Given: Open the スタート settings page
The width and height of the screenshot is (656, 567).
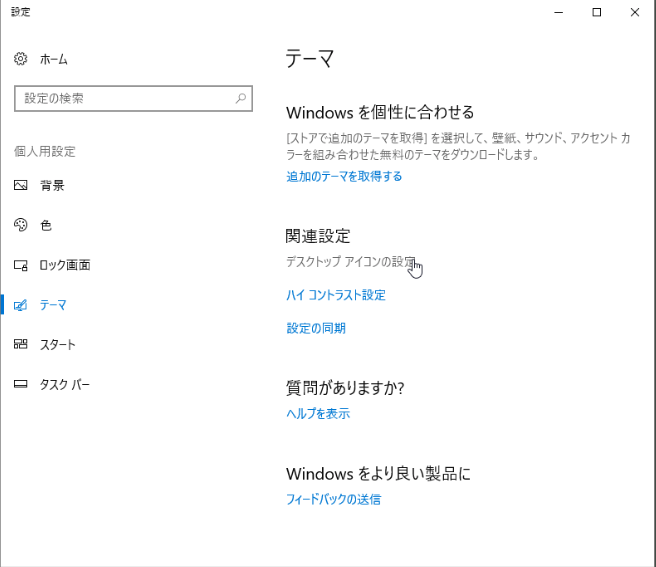Looking at the screenshot, I should coord(58,344).
